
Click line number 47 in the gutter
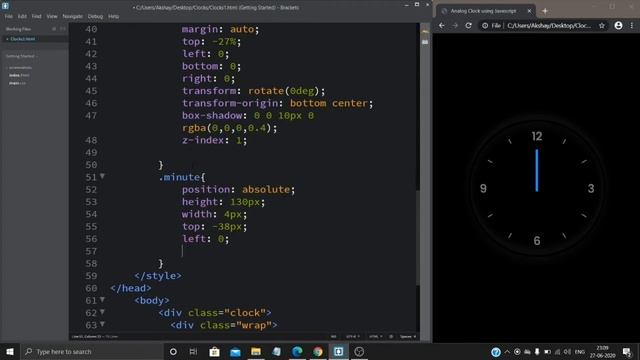(91, 116)
